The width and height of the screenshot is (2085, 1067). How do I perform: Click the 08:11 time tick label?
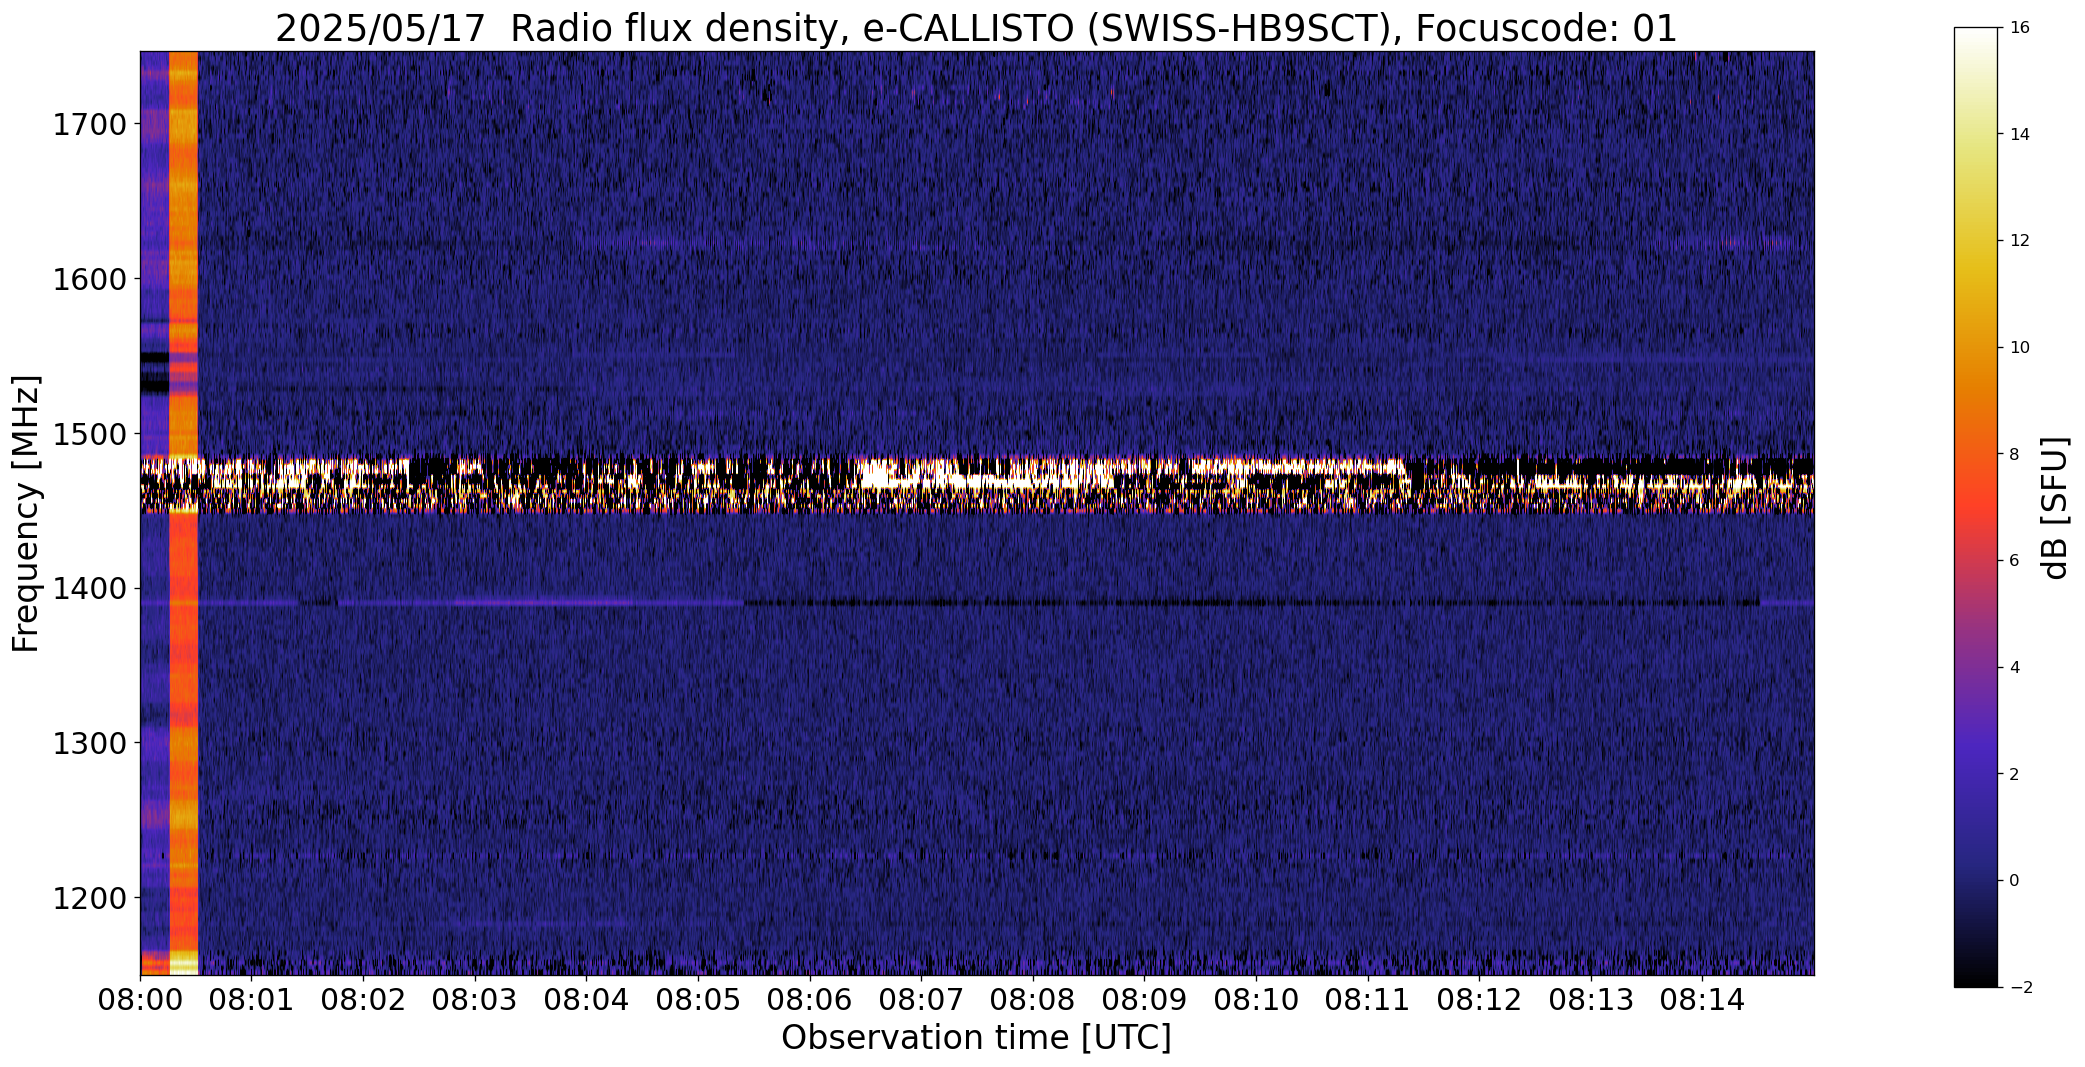1367,1000
